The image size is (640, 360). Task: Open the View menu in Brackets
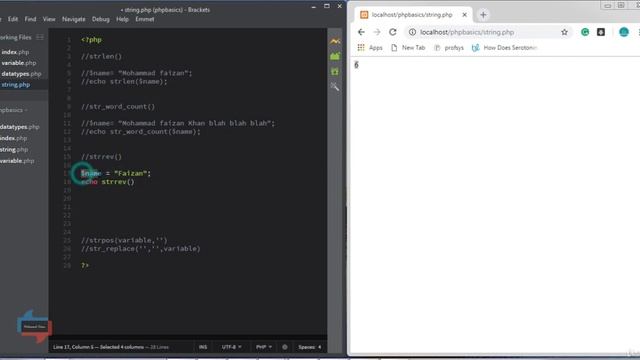tap(49, 19)
